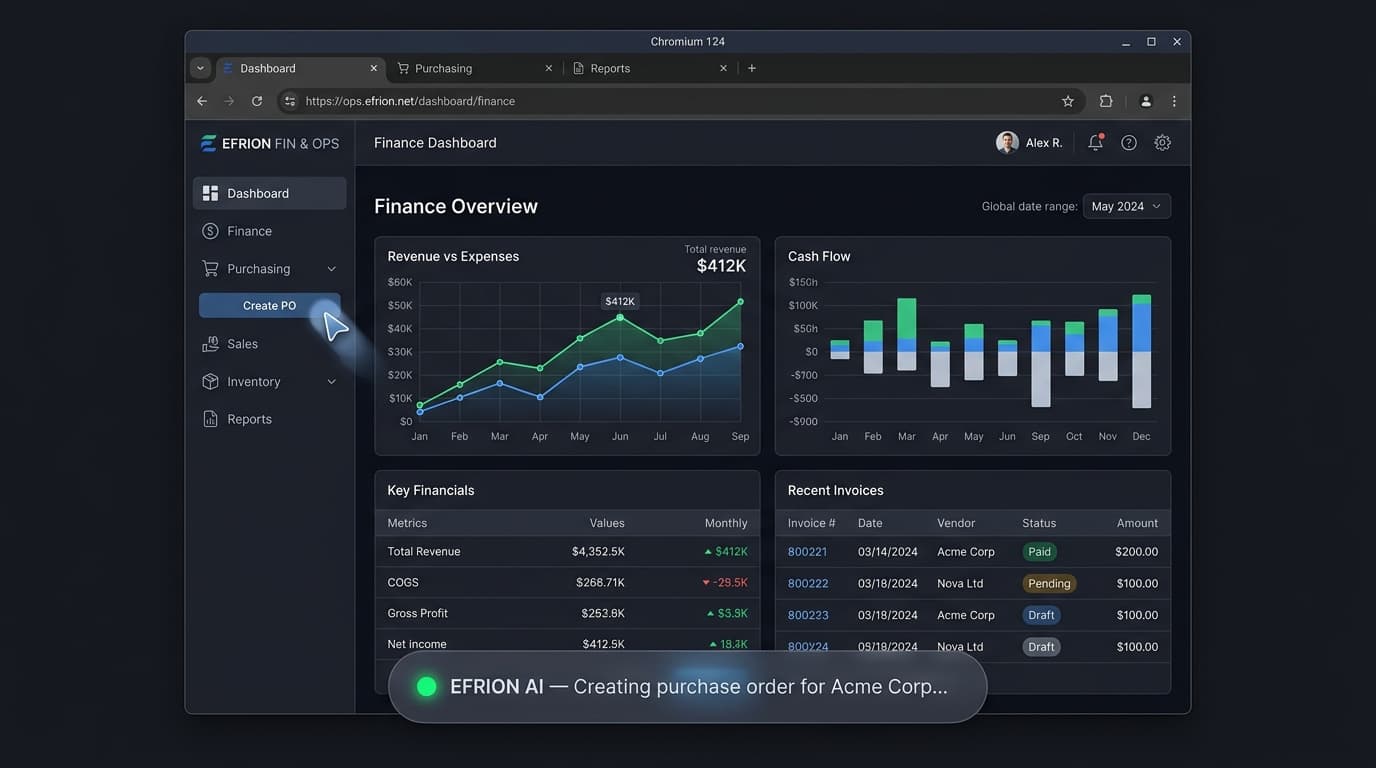This screenshot has height=768, width=1376.
Task: Open the May 2024 date range dropdown
Action: (1127, 206)
